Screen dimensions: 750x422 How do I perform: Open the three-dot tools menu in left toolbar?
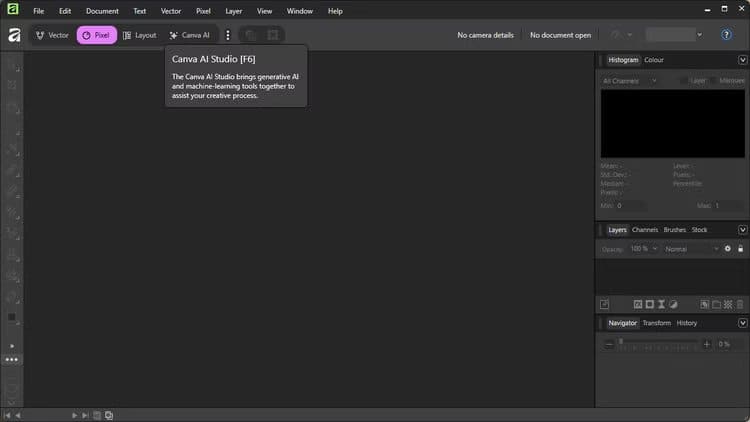[11, 359]
